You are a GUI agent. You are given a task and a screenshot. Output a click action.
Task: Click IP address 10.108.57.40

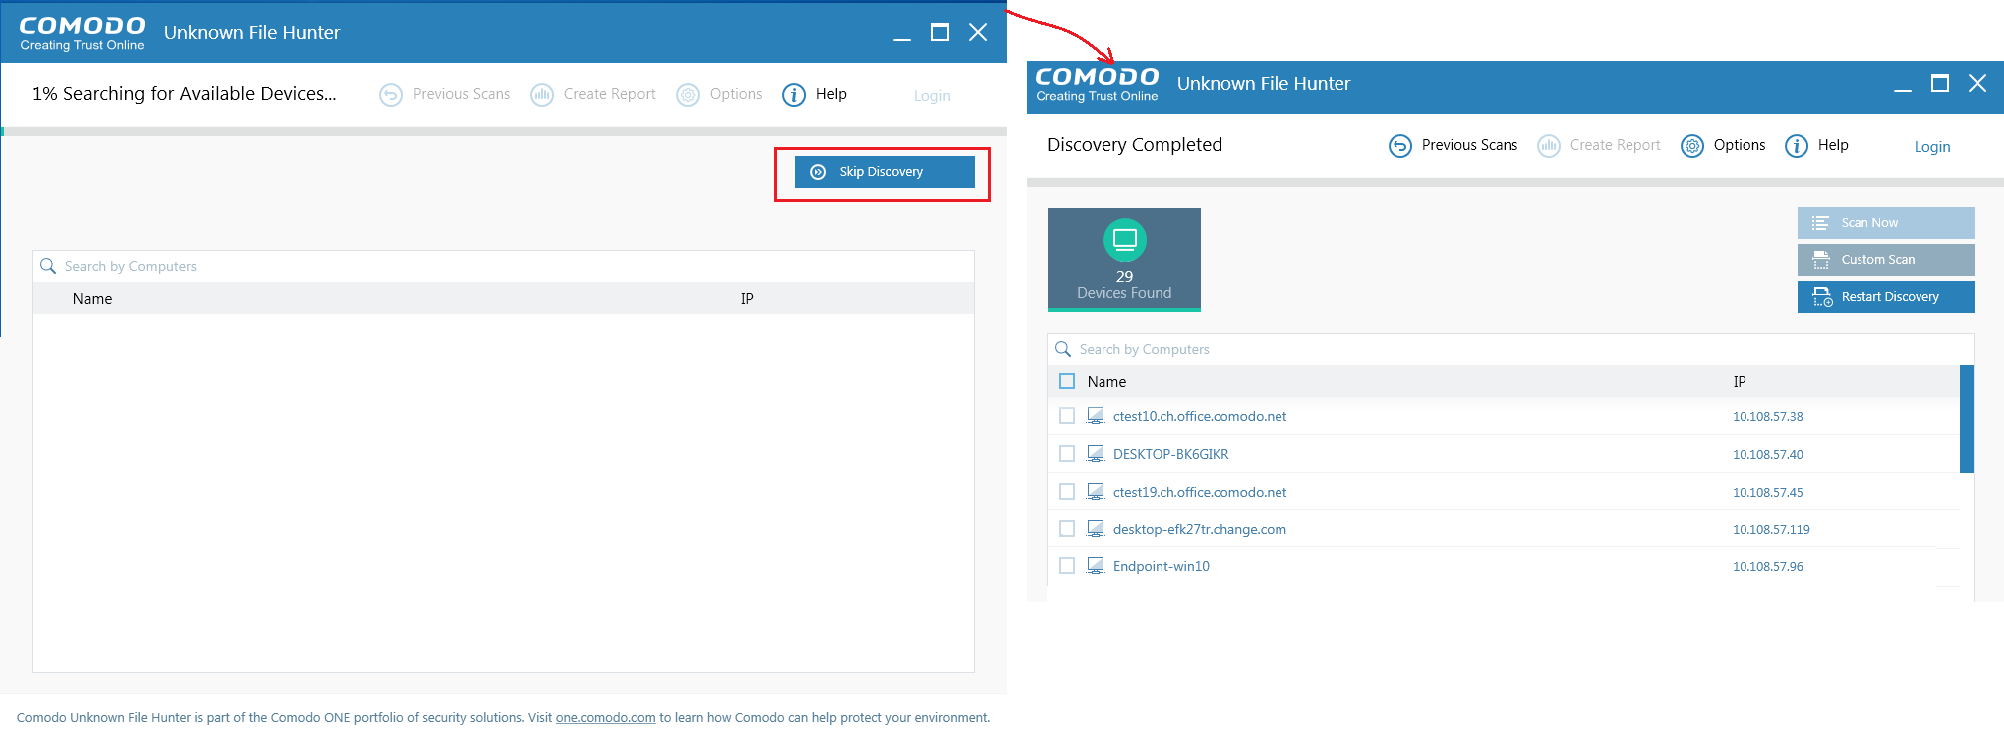(1768, 455)
